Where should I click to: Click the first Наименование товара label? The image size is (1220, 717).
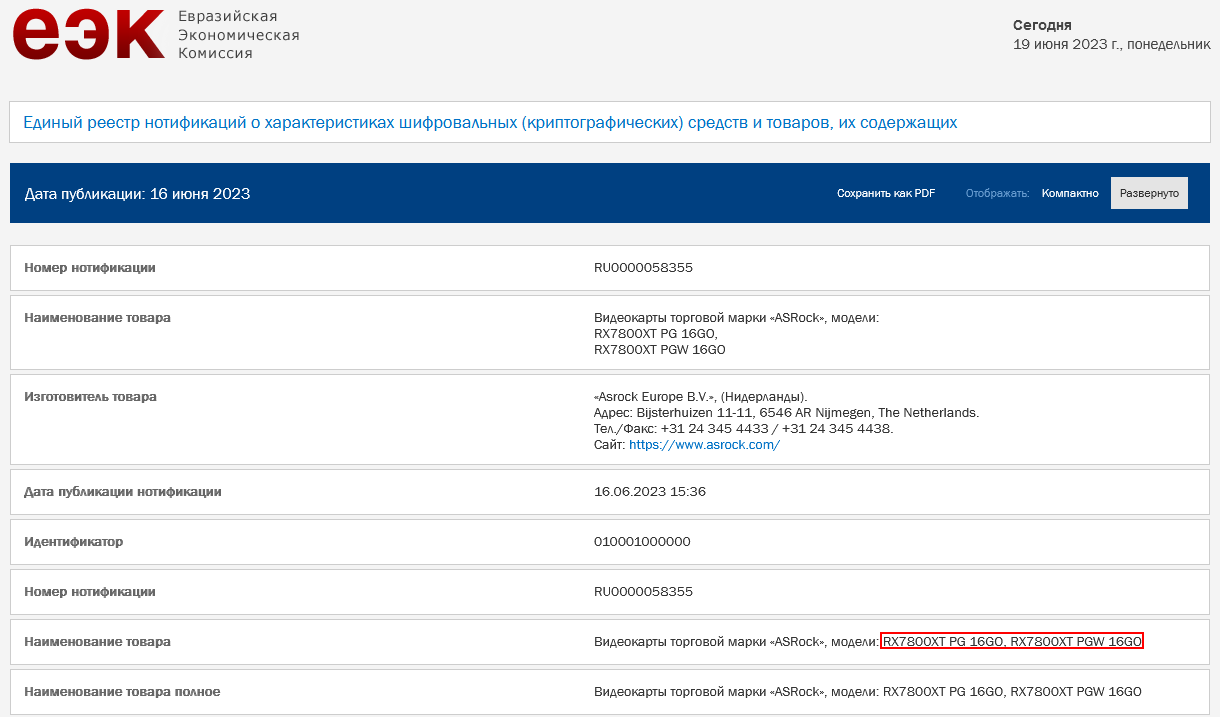pos(97,318)
